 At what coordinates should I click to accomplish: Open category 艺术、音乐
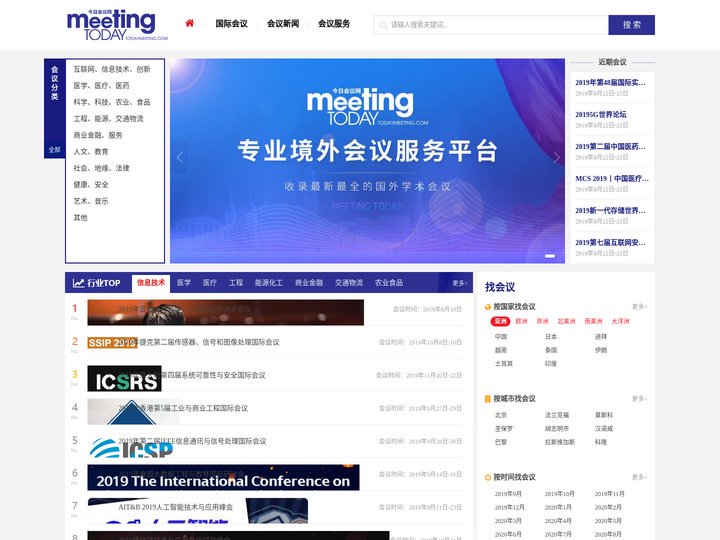coord(91,201)
